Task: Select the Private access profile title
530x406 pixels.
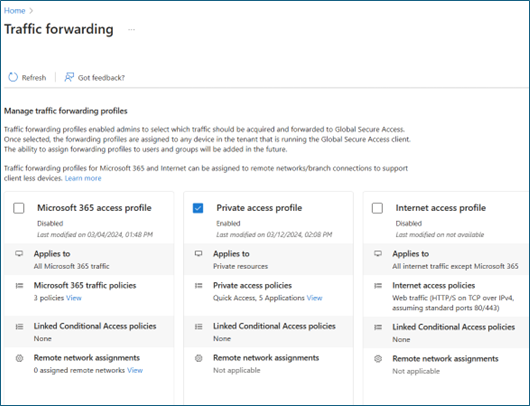Action: point(259,208)
